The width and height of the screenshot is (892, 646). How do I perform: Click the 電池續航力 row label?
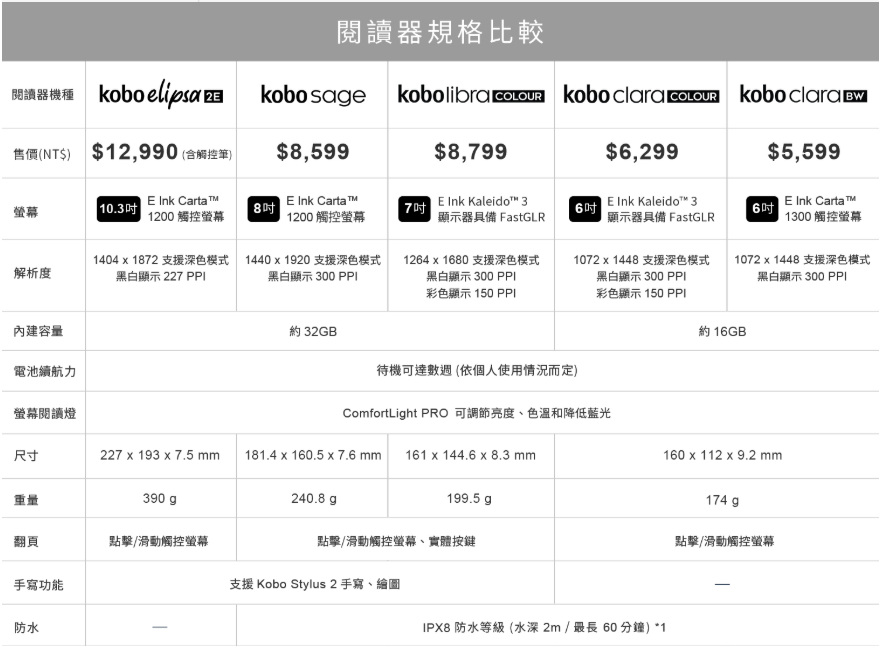click(x=45, y=371)
